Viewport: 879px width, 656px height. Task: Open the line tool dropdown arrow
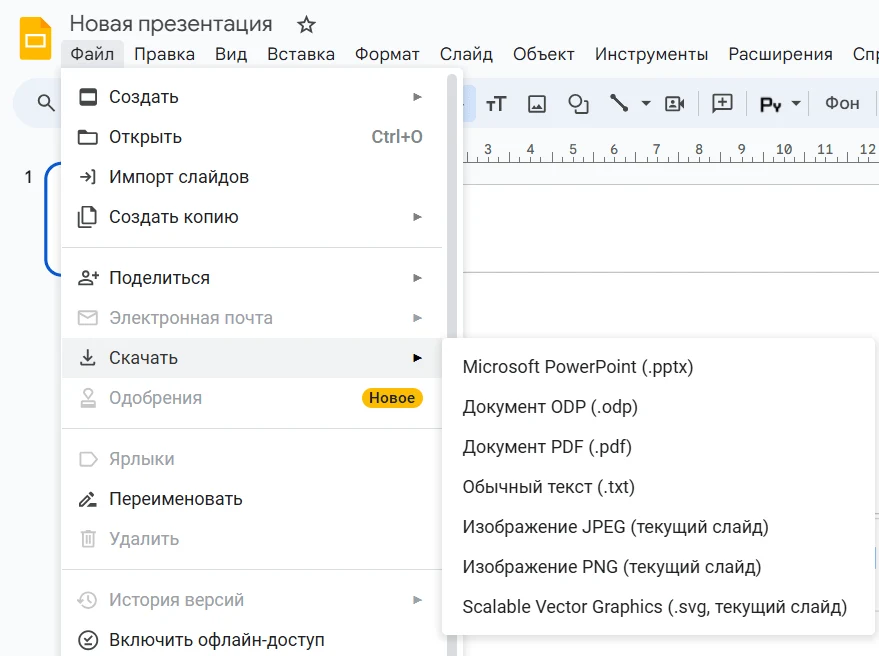(646, 104)
